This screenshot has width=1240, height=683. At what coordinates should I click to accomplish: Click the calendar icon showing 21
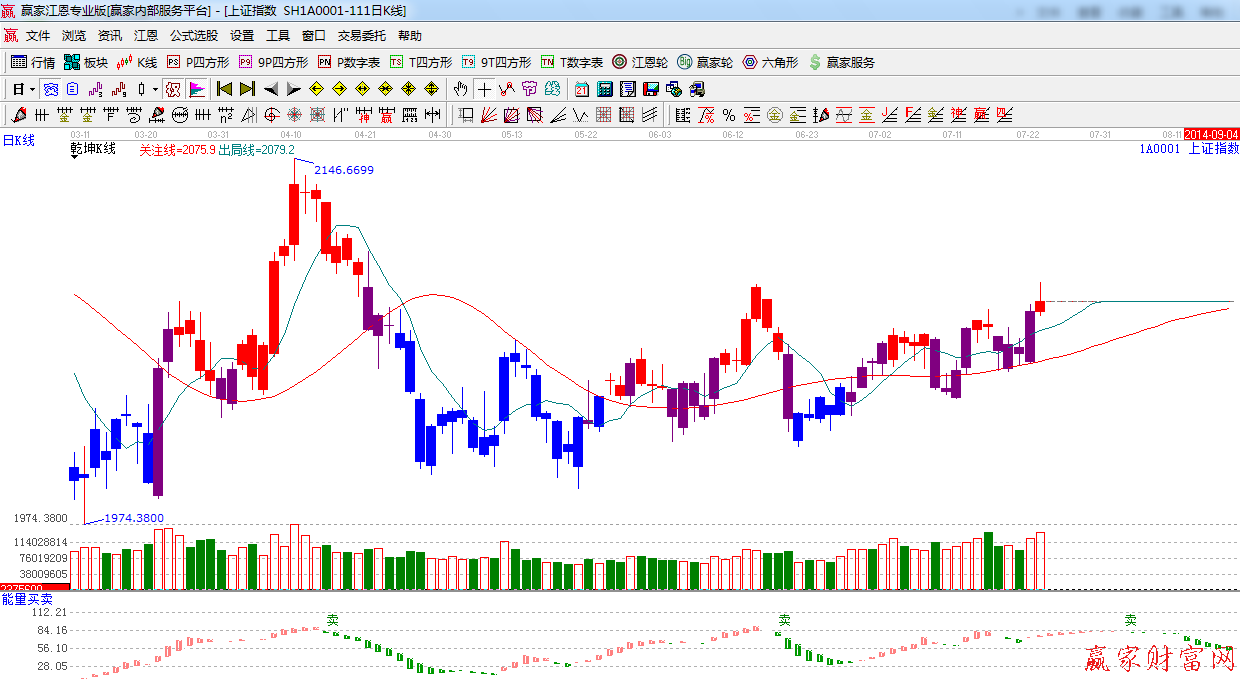(x=581, y=89)
